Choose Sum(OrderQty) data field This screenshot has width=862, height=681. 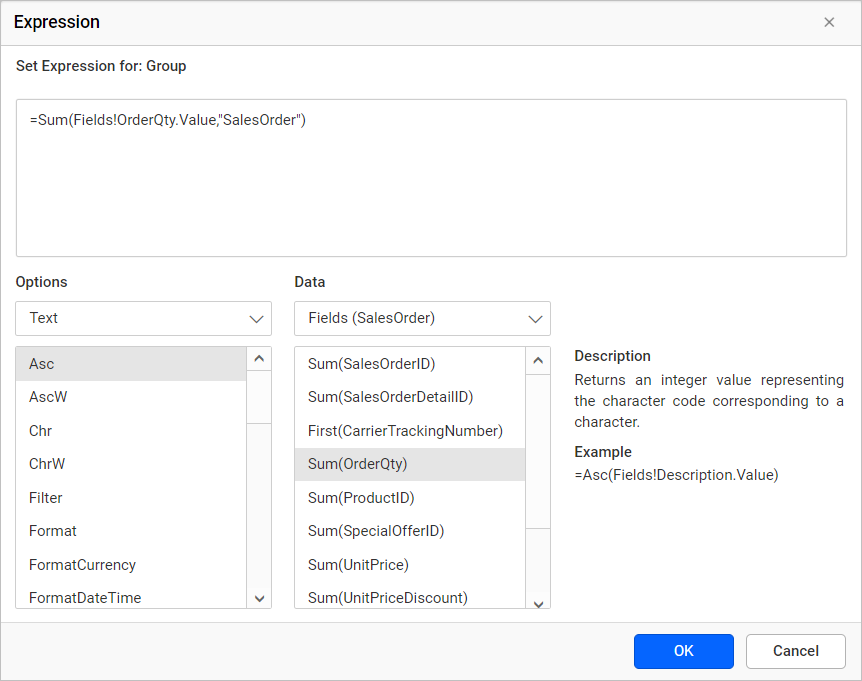(x=410, y=464)
